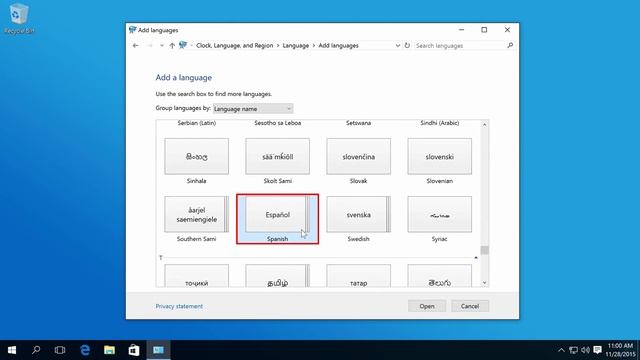Click the Sindhi (Arabic) label

(440, 123)
